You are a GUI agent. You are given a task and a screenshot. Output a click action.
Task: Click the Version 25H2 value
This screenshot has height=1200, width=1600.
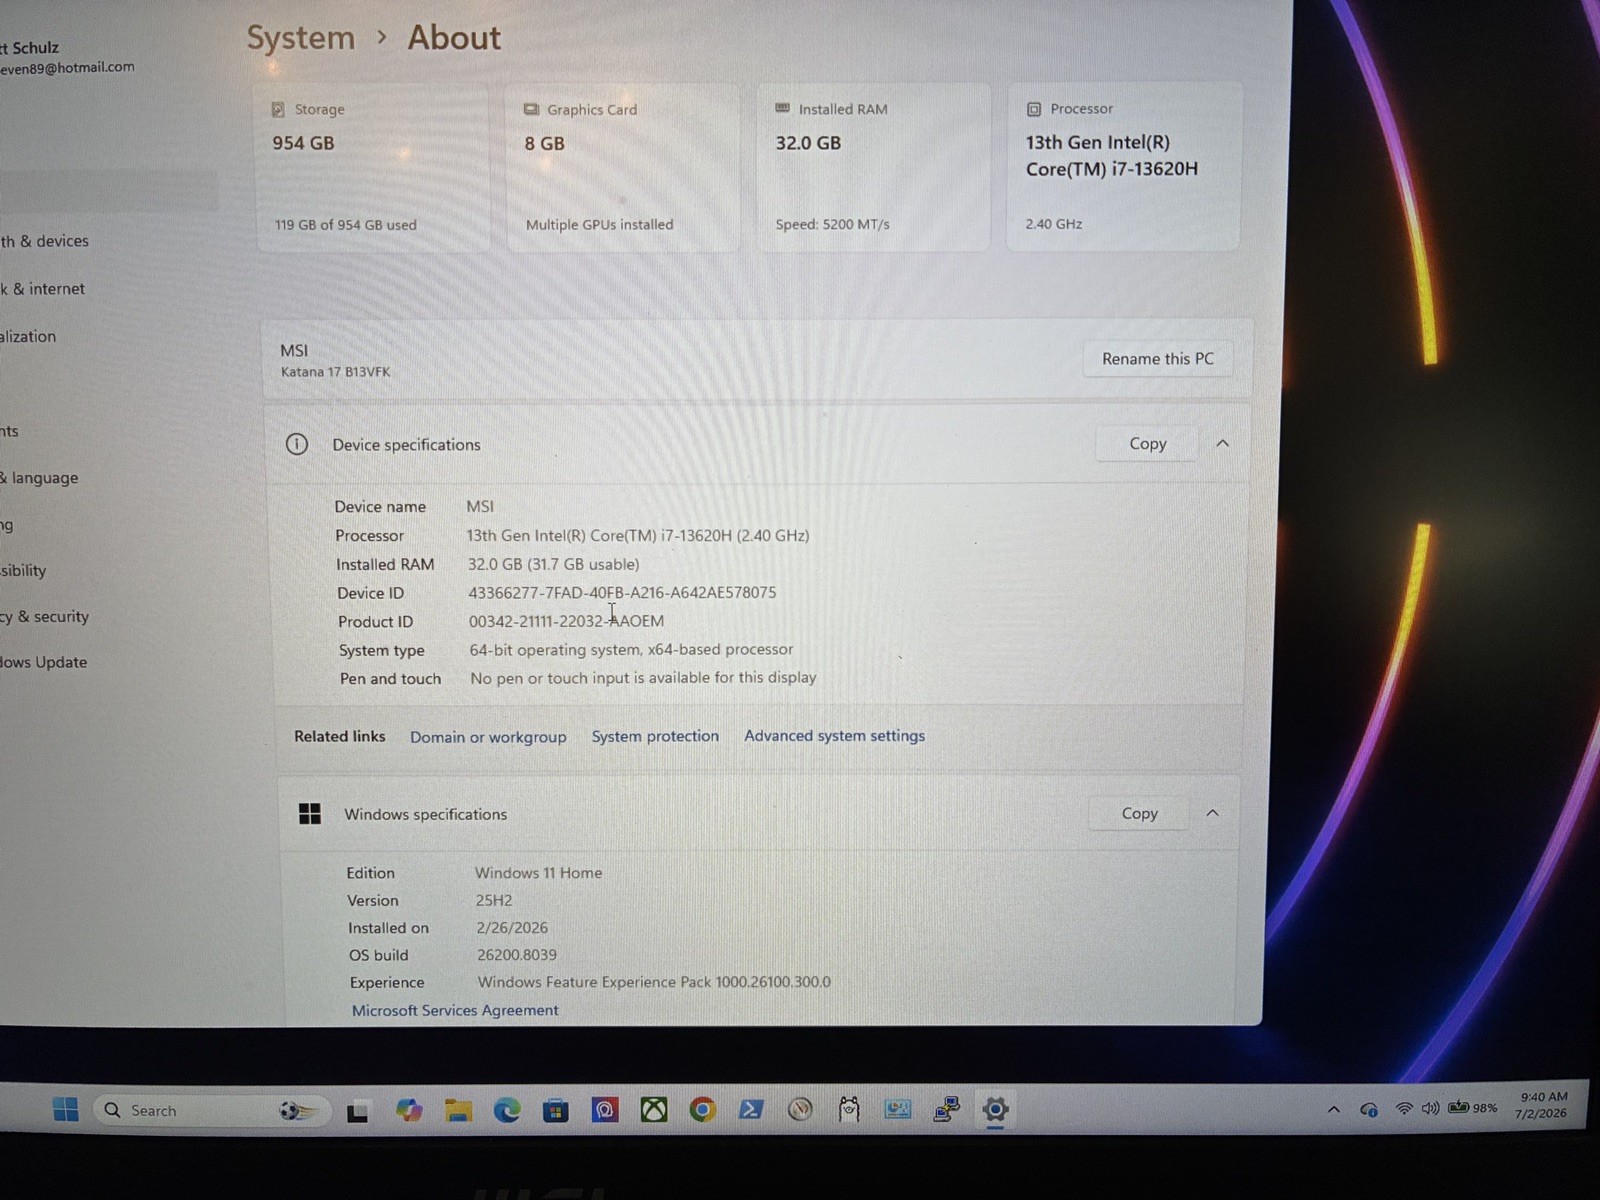point(494,900)
